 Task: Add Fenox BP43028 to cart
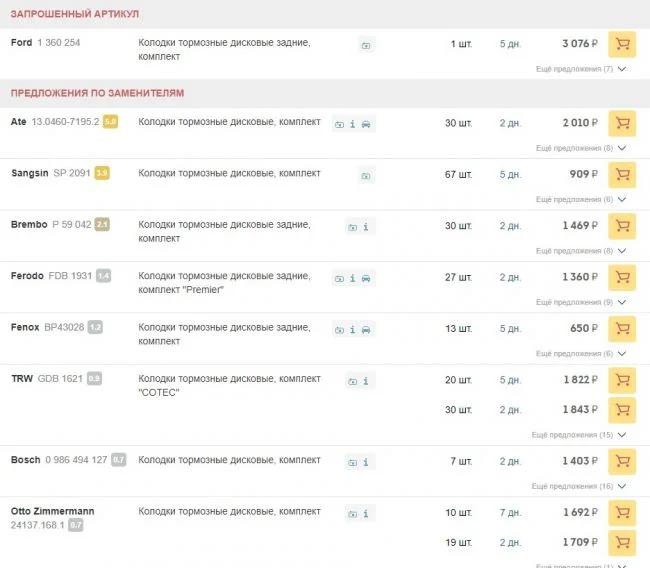point(622,329)
